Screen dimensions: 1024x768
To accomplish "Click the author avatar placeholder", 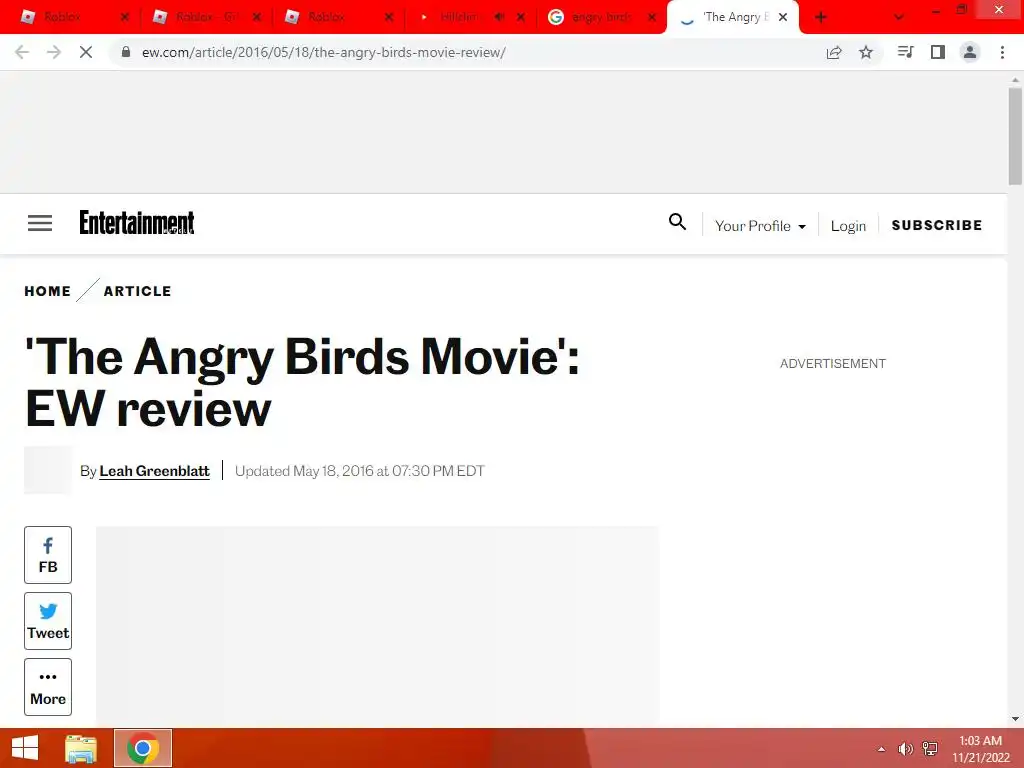I will click(48, 470).
